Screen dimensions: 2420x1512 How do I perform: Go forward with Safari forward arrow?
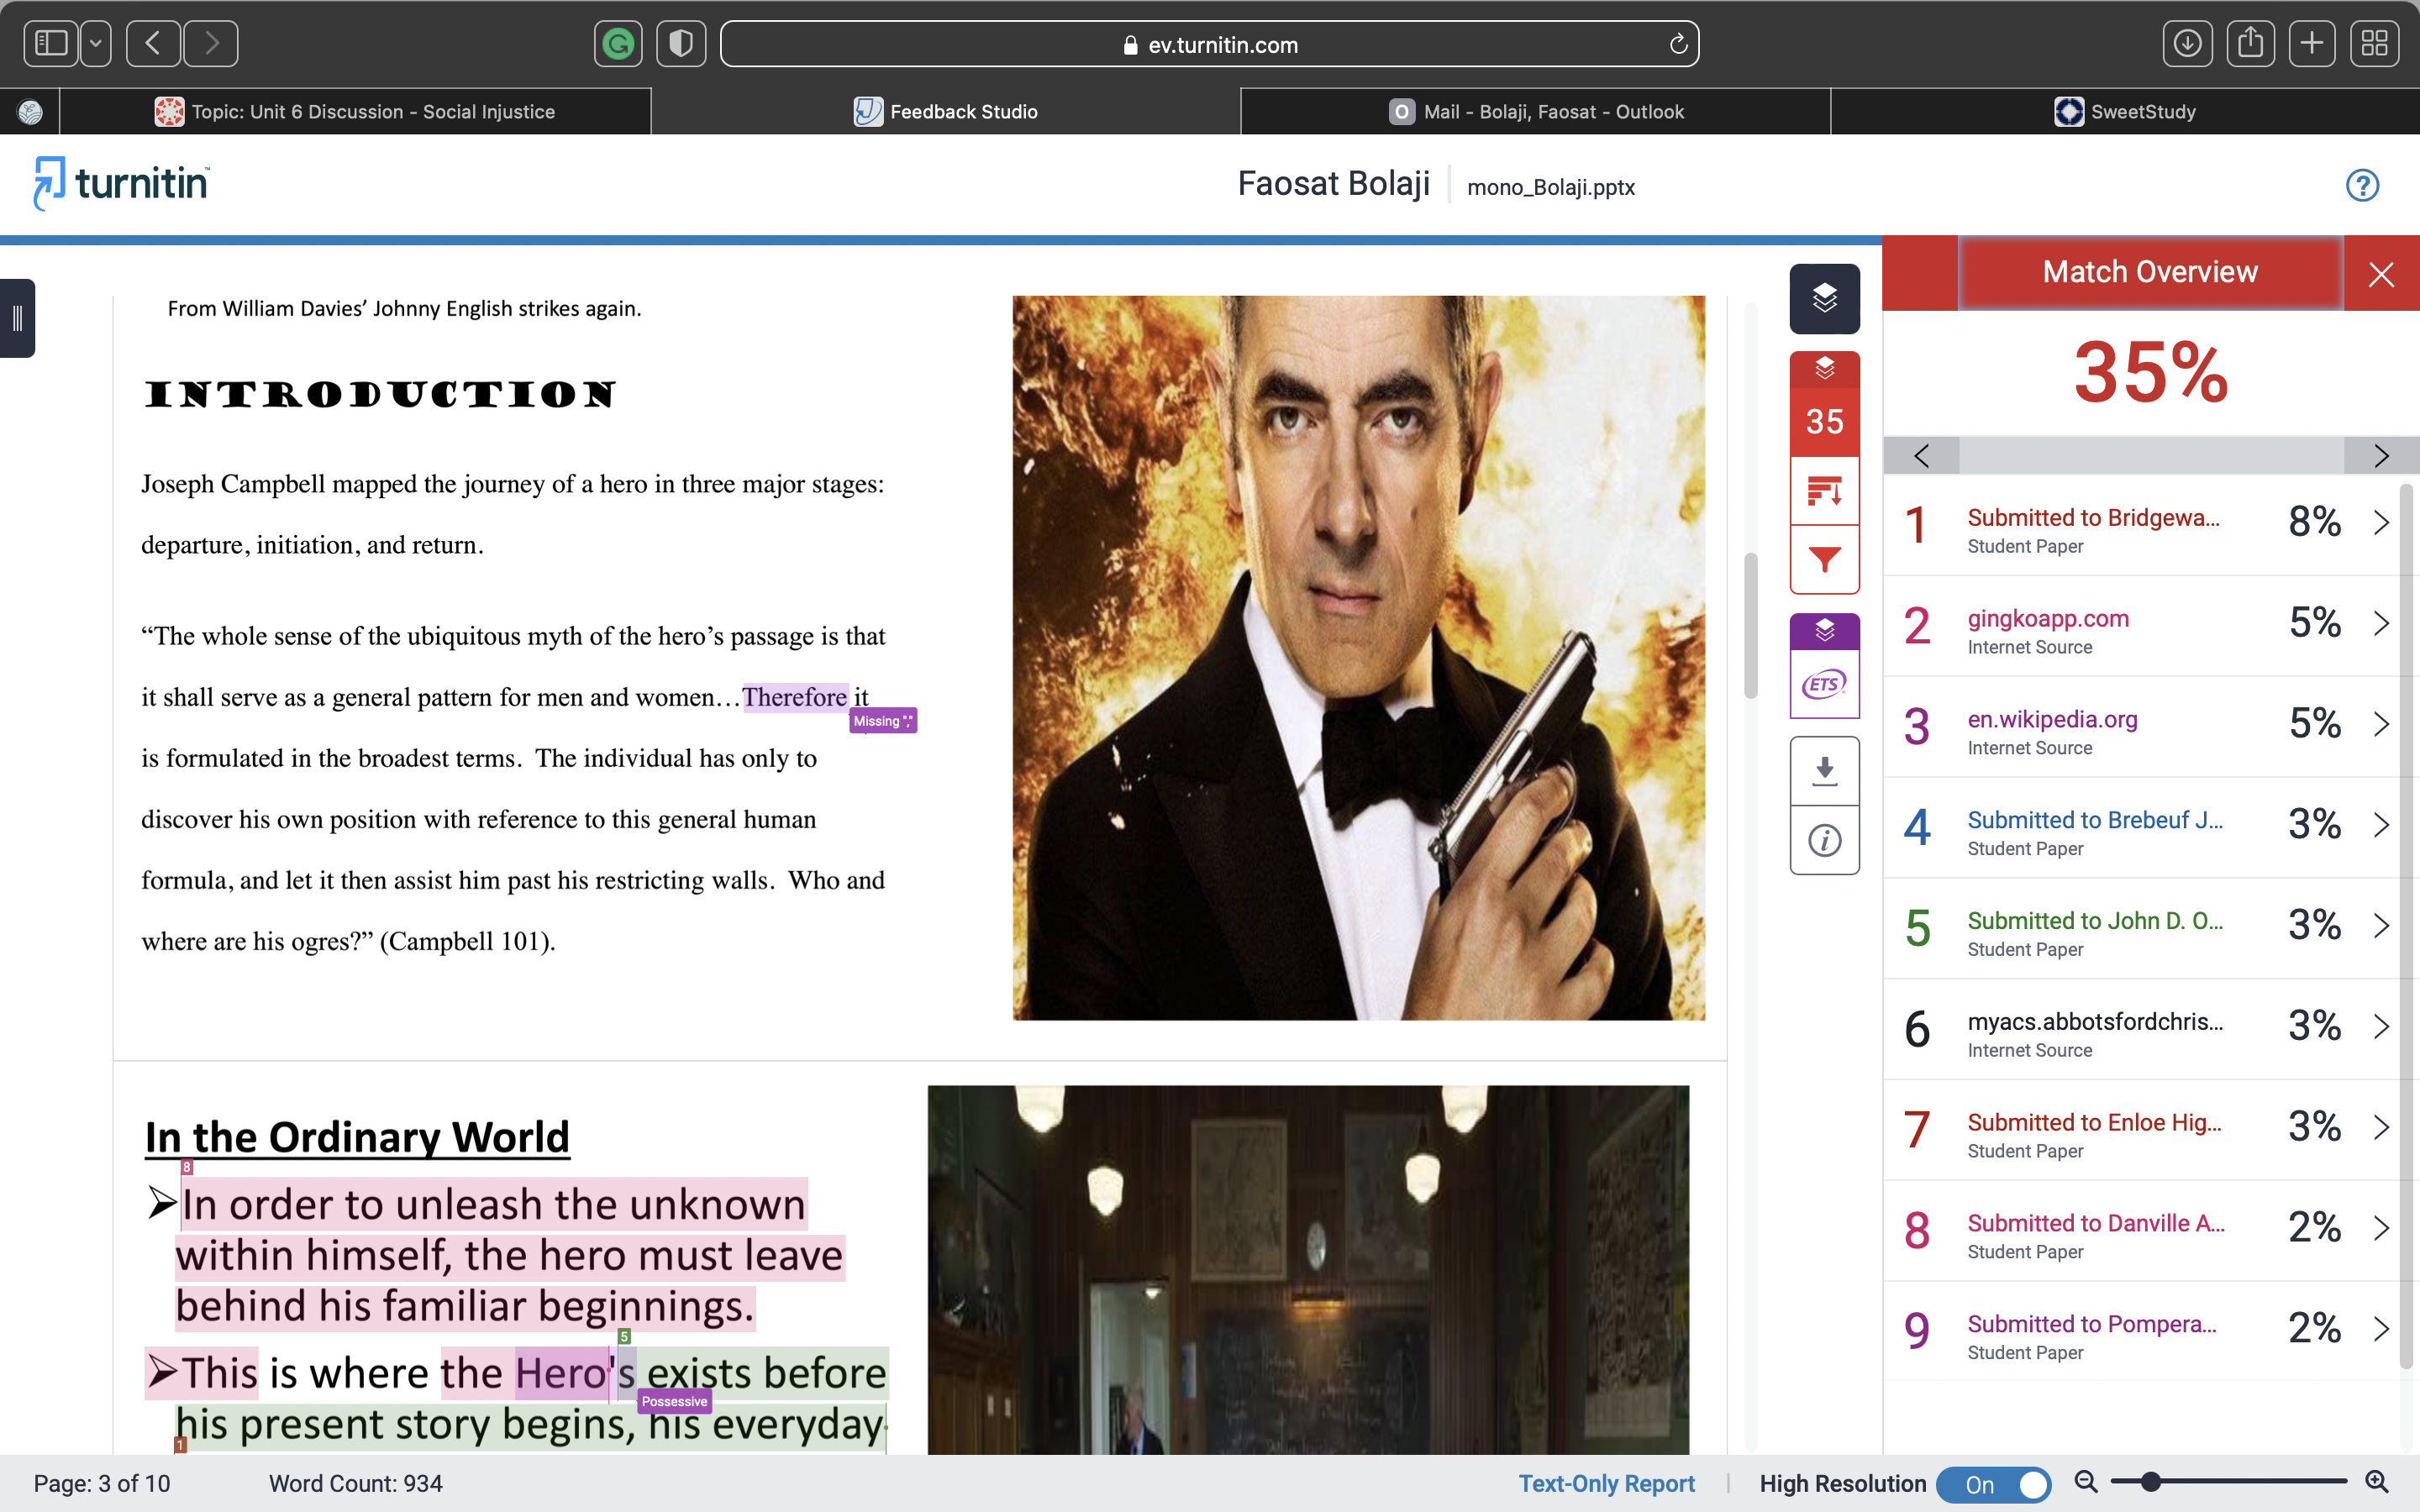(x=211, y=44)
